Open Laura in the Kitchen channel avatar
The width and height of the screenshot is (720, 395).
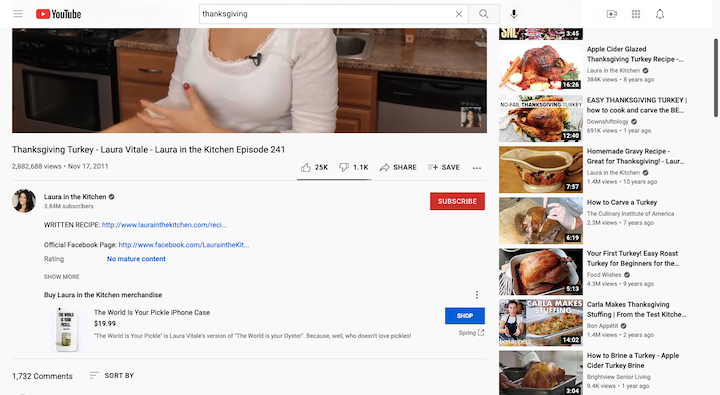24,201
